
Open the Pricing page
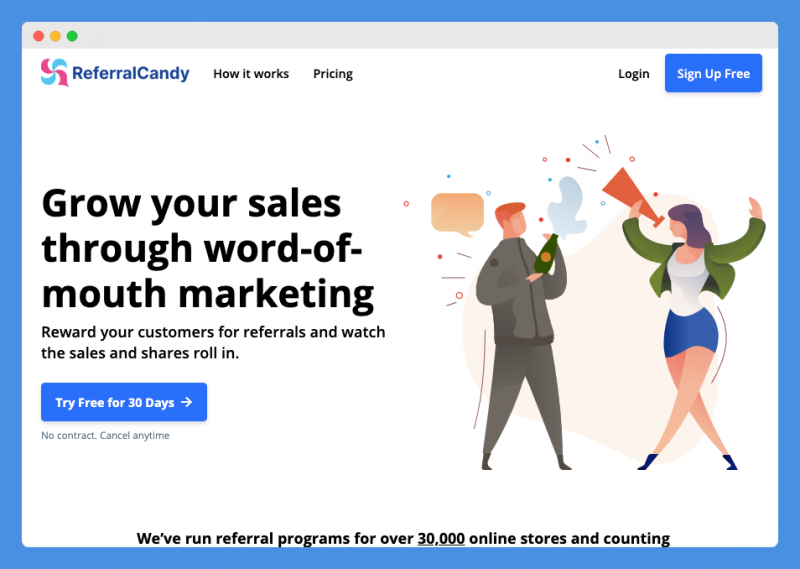pyautogui.click(x=333, y=74)
